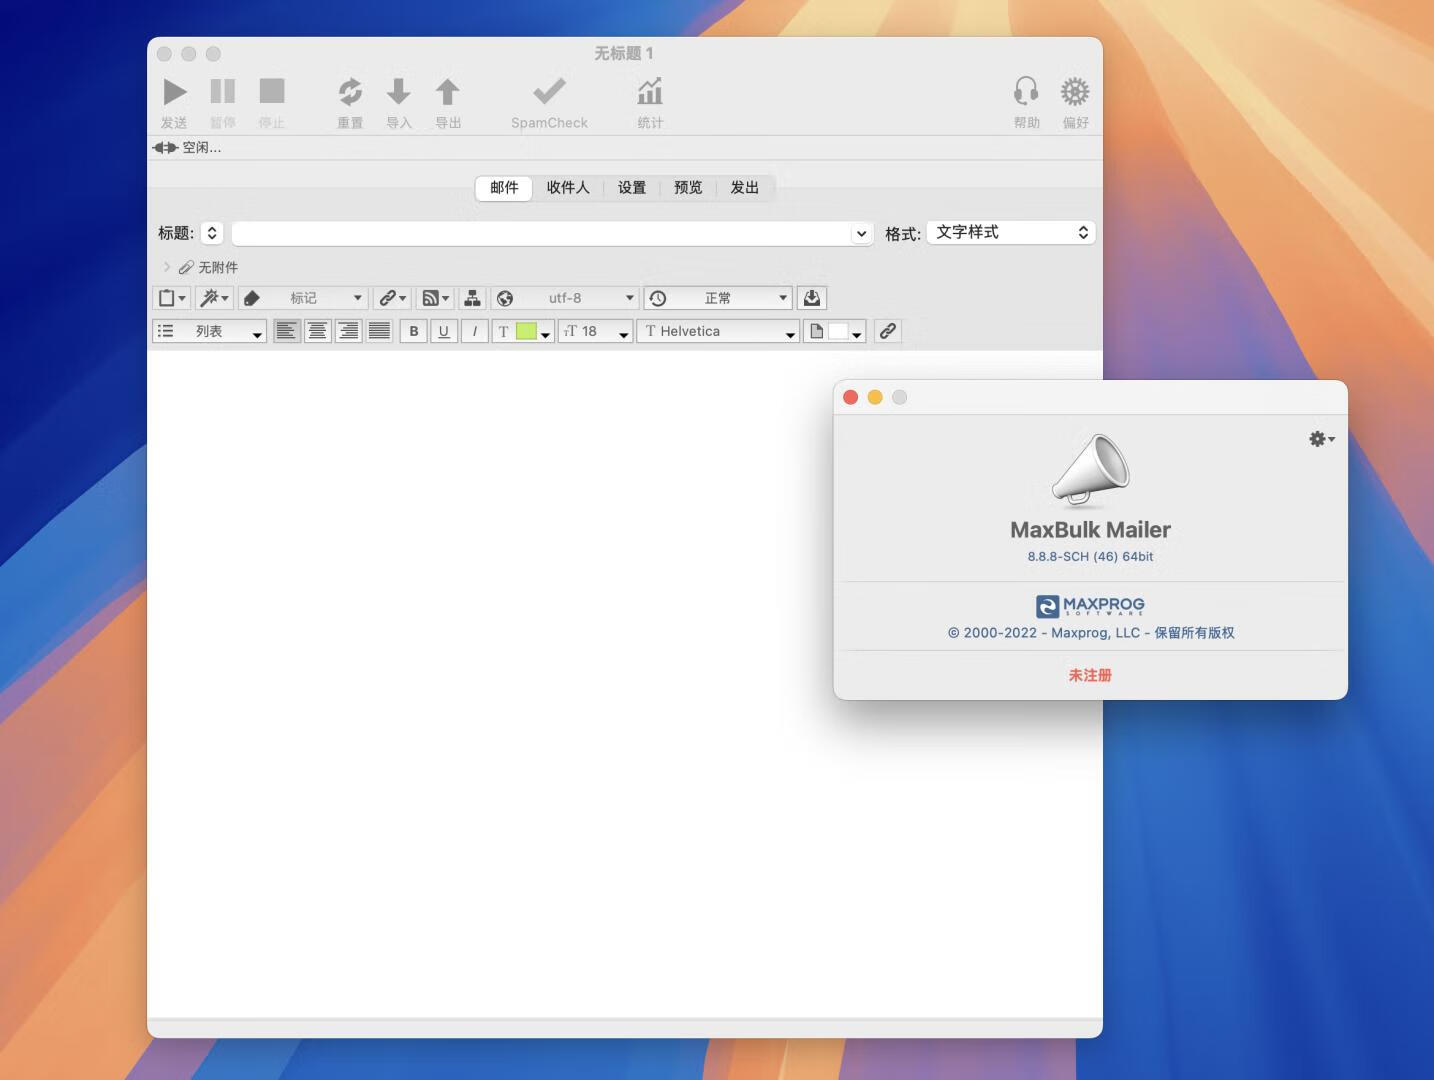
Task: Click the paperclip attachment icon
Action: 186,267
